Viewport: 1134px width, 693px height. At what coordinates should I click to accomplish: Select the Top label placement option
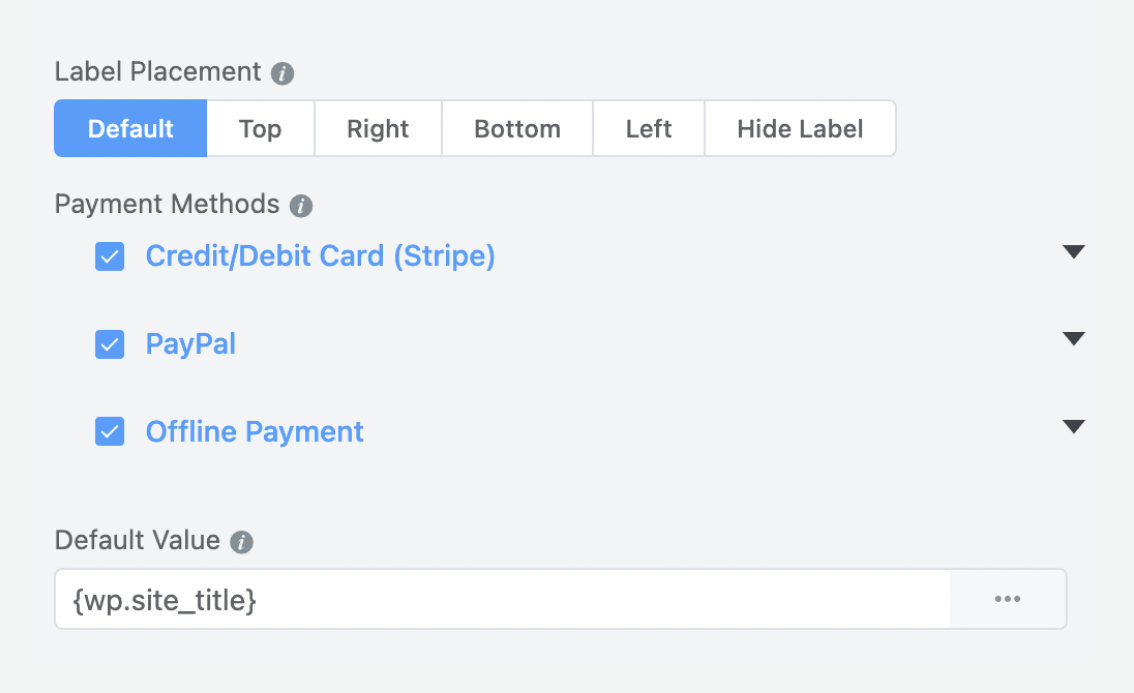click(x=260, y=129)
